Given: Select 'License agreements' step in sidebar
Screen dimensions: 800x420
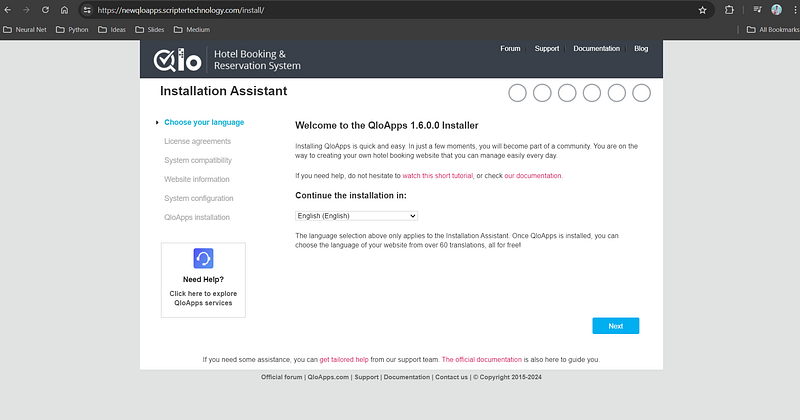Looking at the screenshot, I should pyautogui.click(x=197, y=141).
